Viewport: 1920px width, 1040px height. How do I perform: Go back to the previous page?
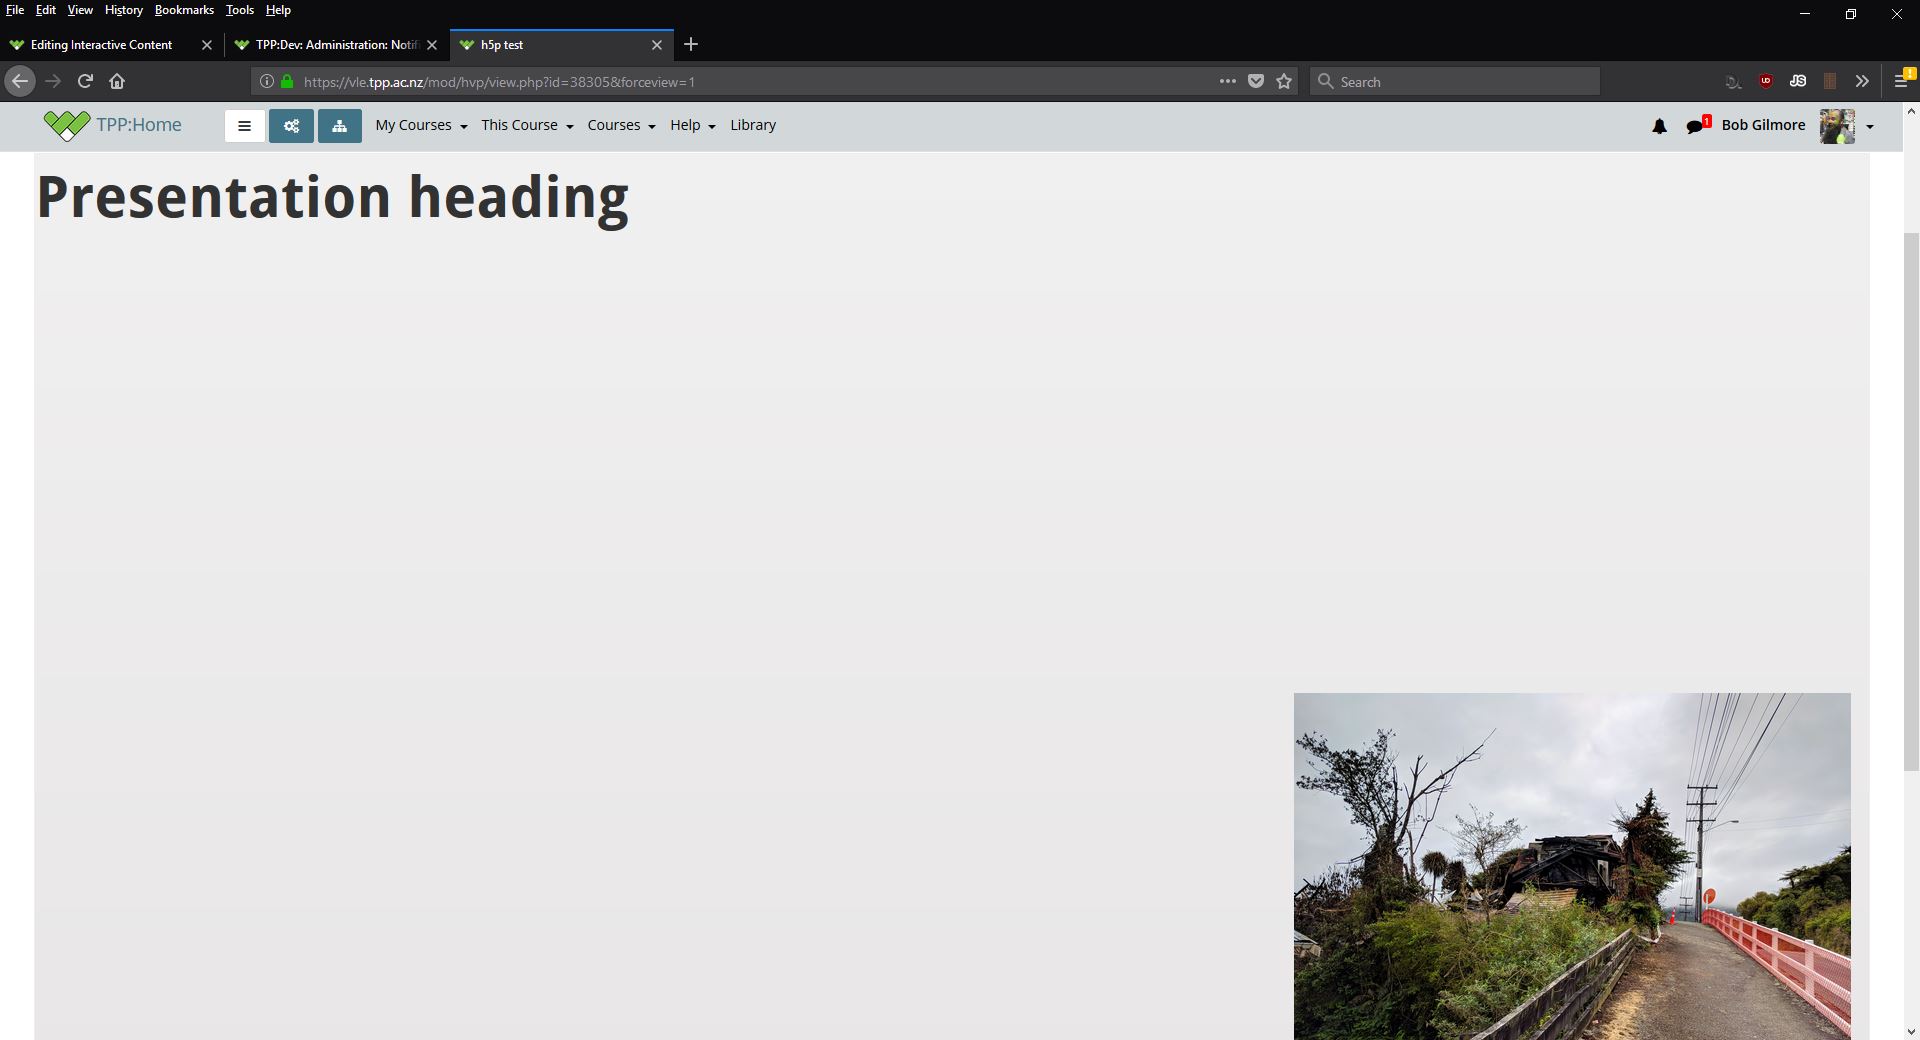pos(19,81)
